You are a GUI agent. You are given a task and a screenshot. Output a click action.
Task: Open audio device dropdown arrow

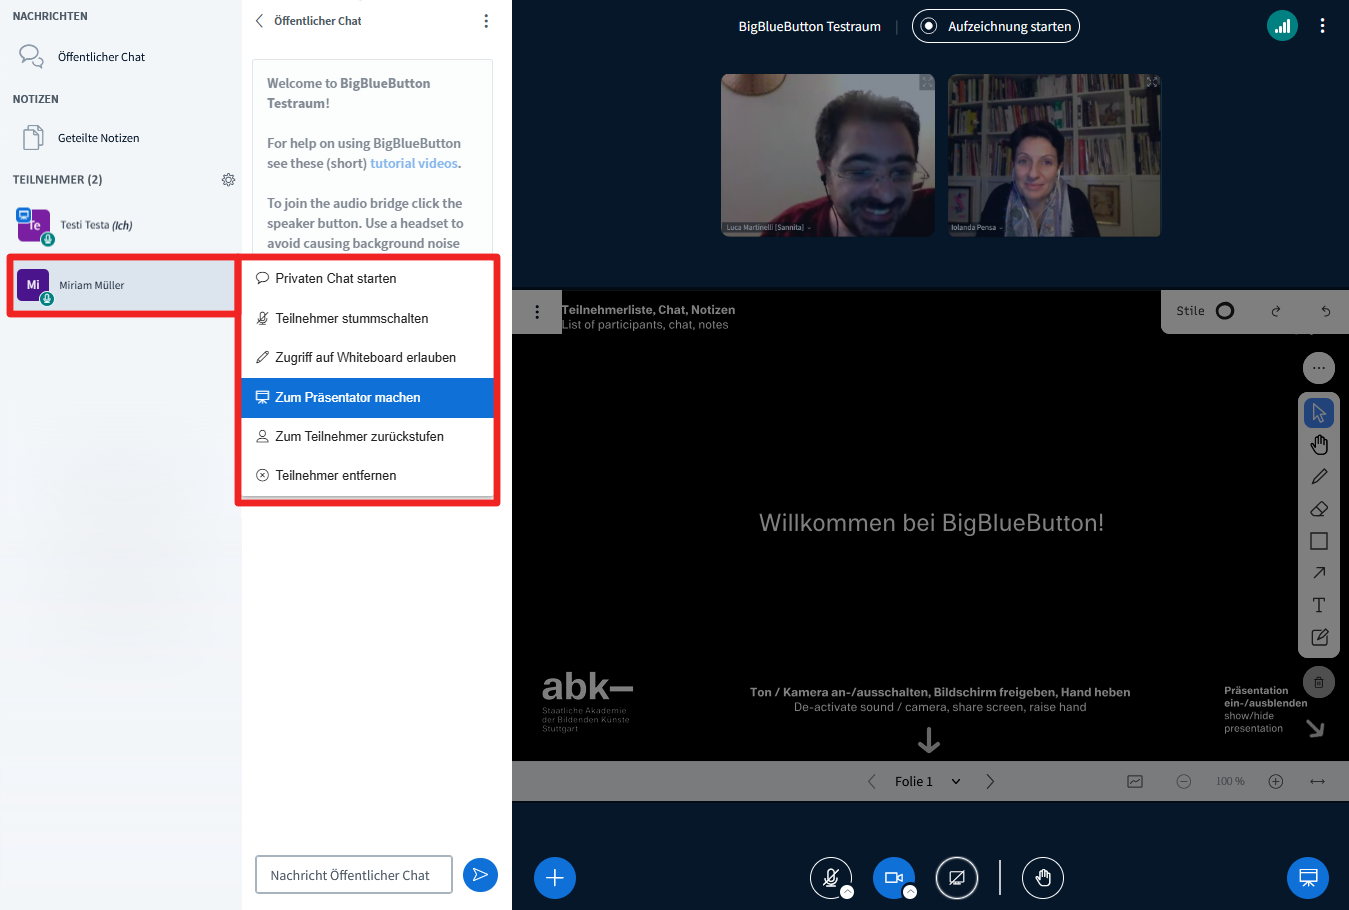click(x=847, y=892)
